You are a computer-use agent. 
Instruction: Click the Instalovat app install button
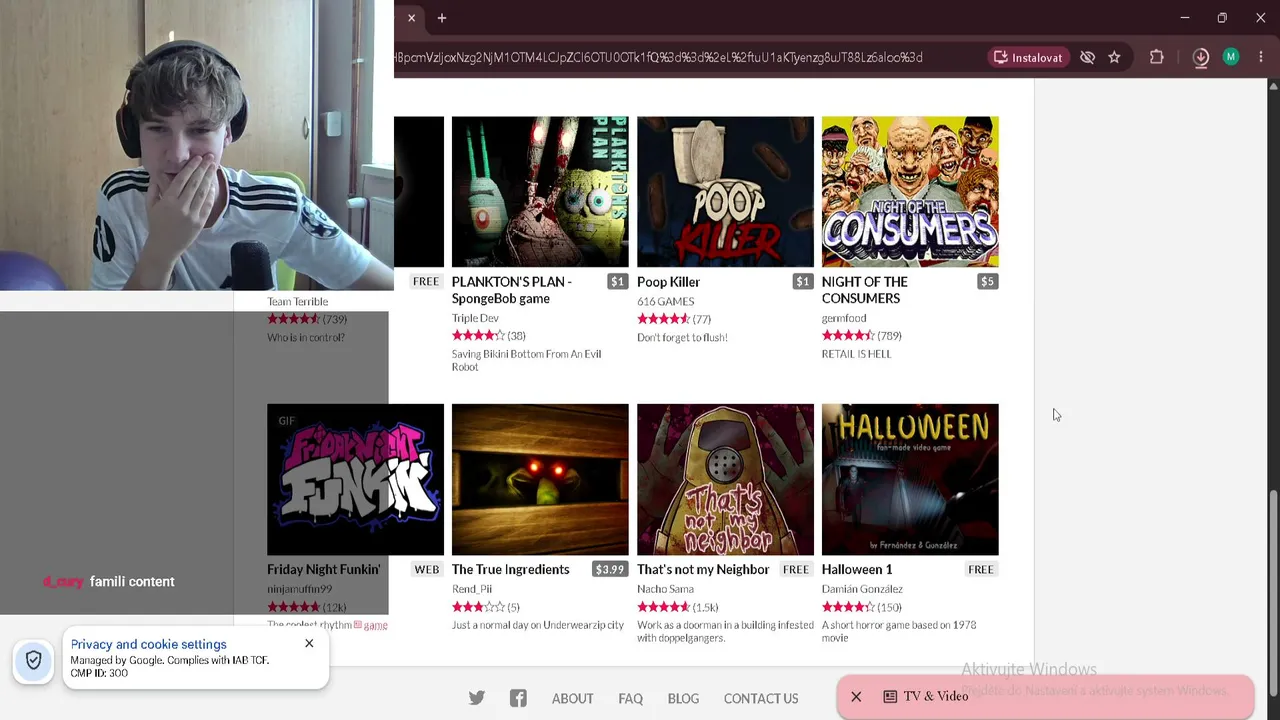pyautogui.click(x=1028, y=57)
